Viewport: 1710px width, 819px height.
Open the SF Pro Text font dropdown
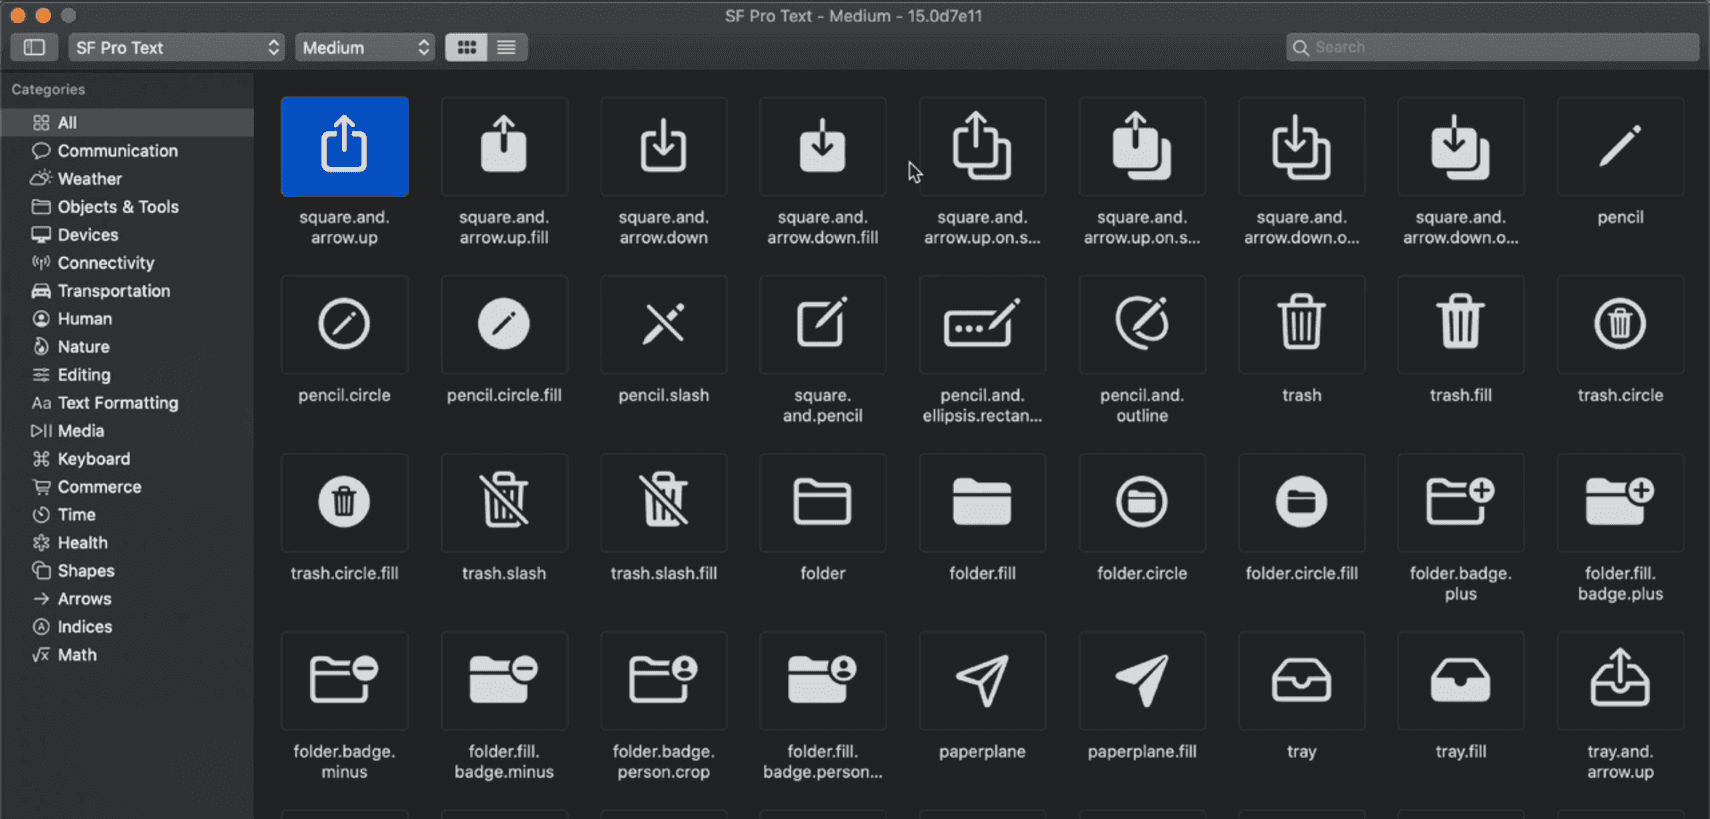(x=176, y=47)
